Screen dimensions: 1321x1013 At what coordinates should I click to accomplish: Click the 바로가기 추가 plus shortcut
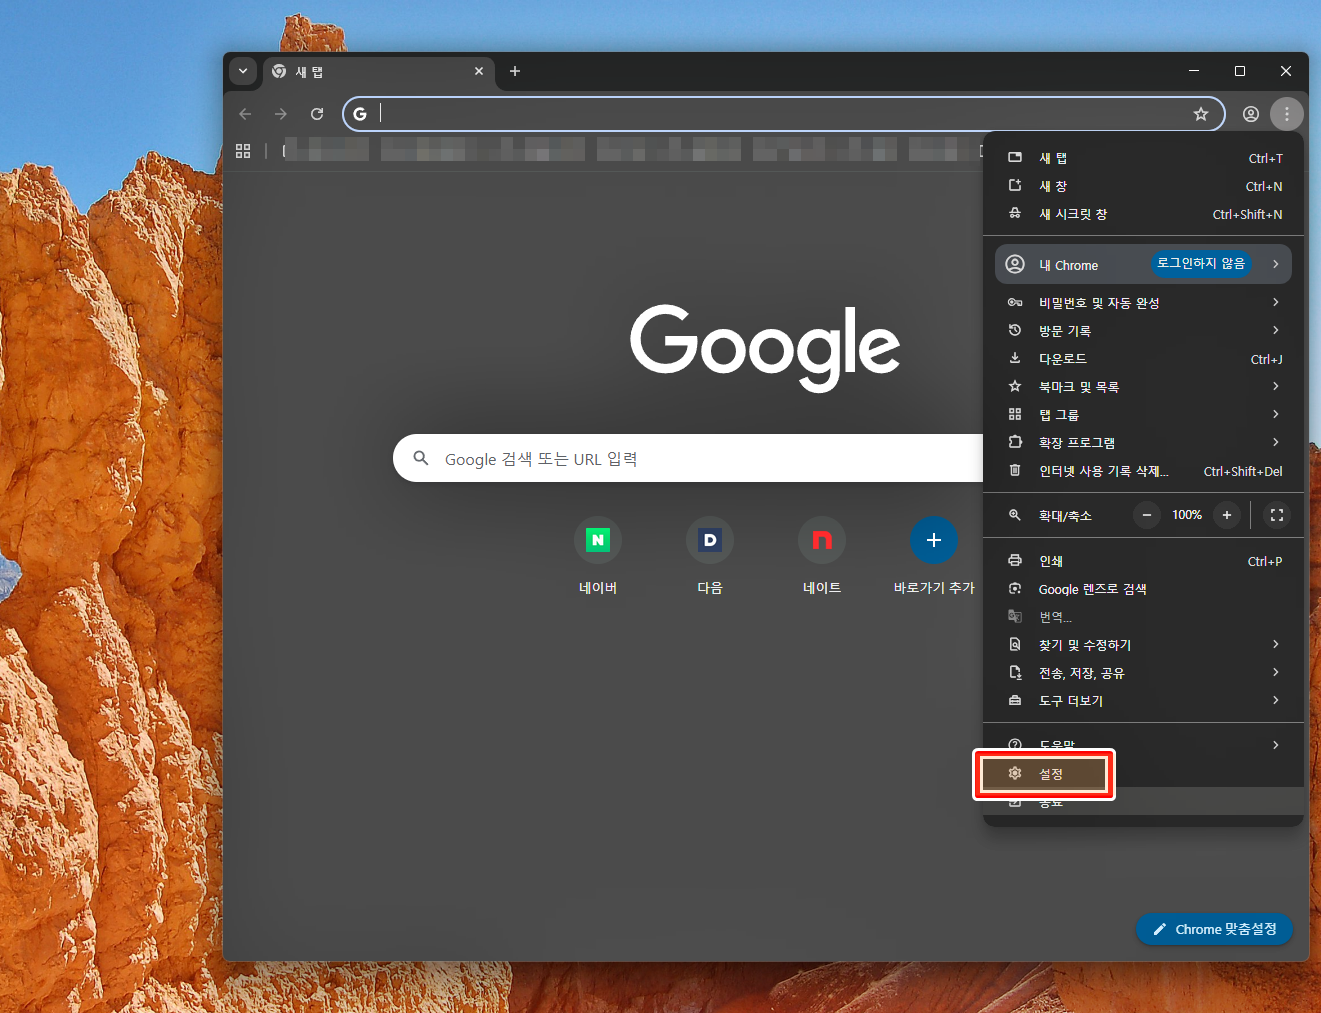click(x=934, y=556)
